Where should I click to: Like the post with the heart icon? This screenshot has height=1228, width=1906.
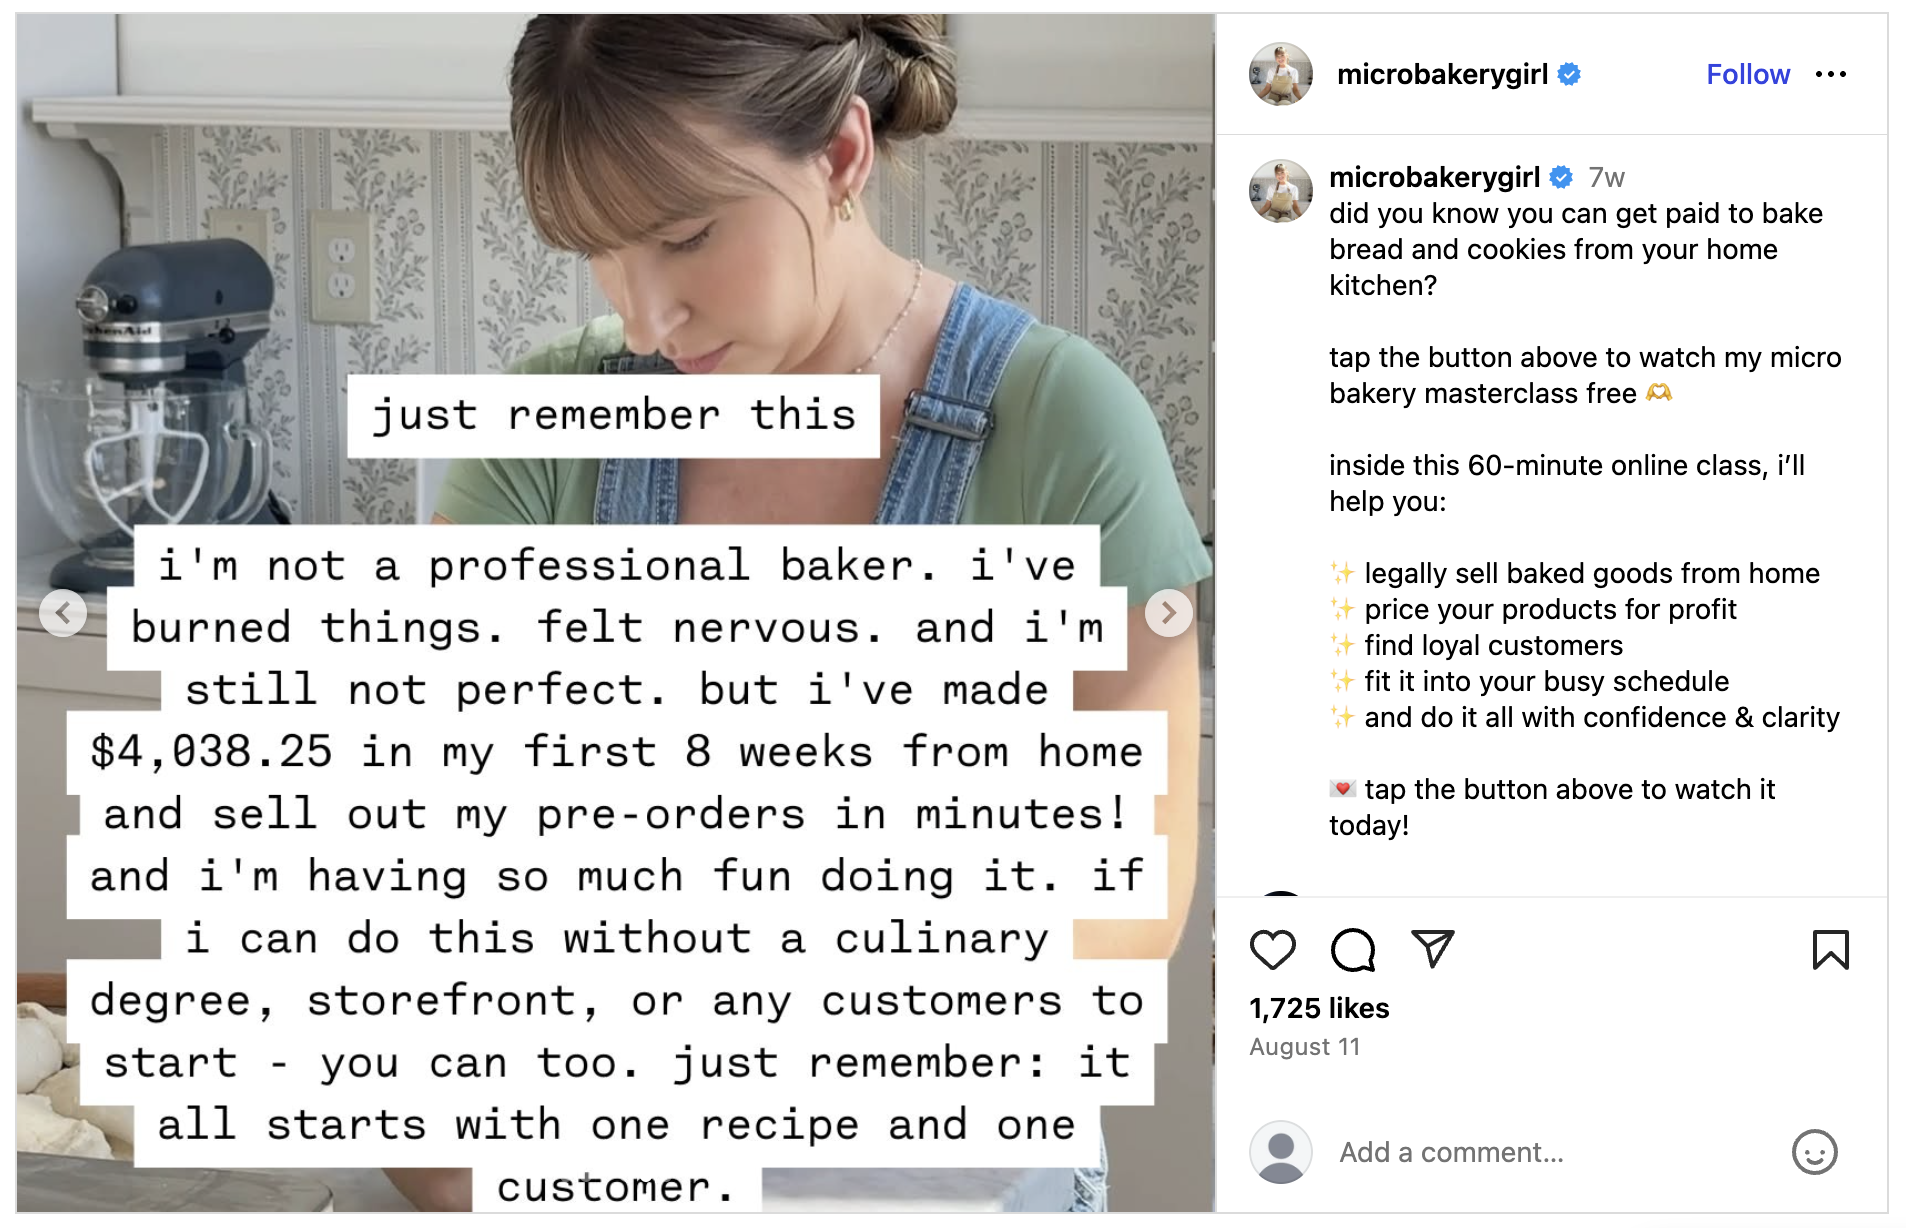click(x=1272, y=950)
